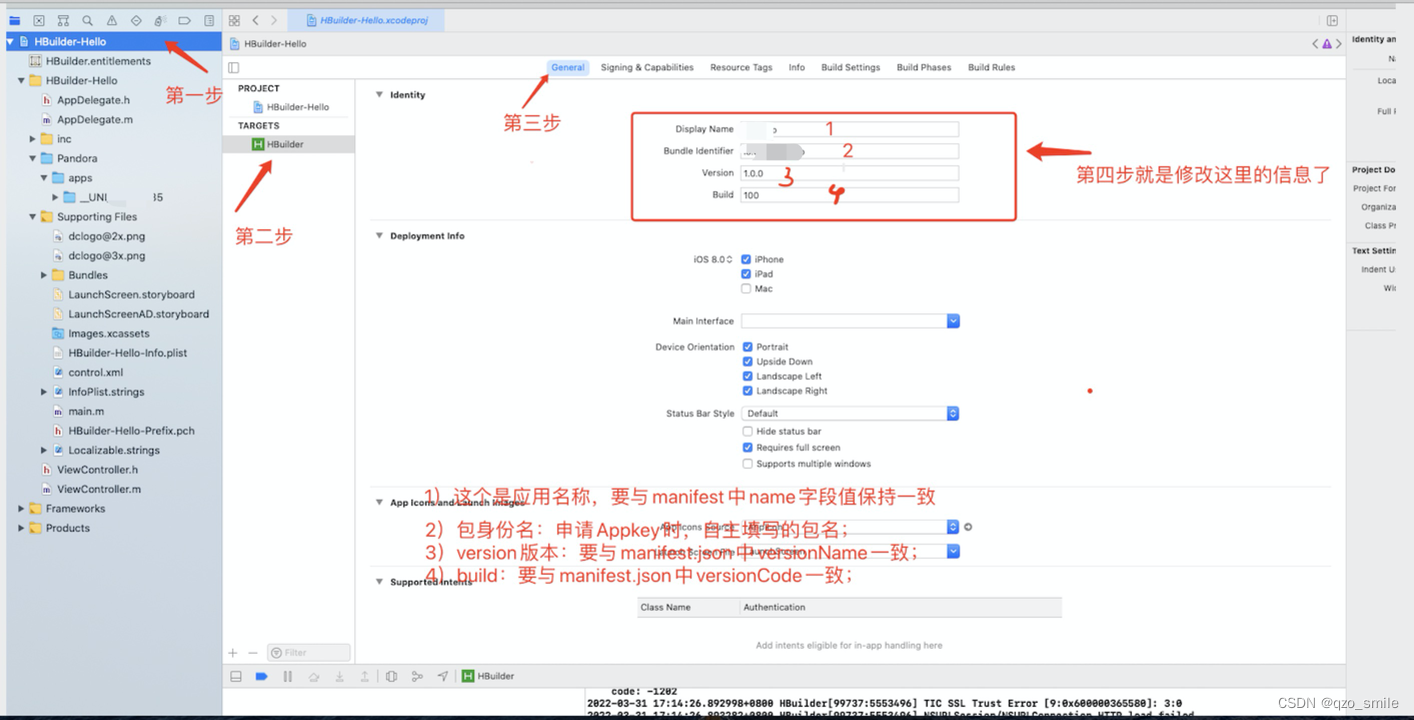Click the arrow next to App Icons Source
The image size is (1414, 720).
point(968,527)
